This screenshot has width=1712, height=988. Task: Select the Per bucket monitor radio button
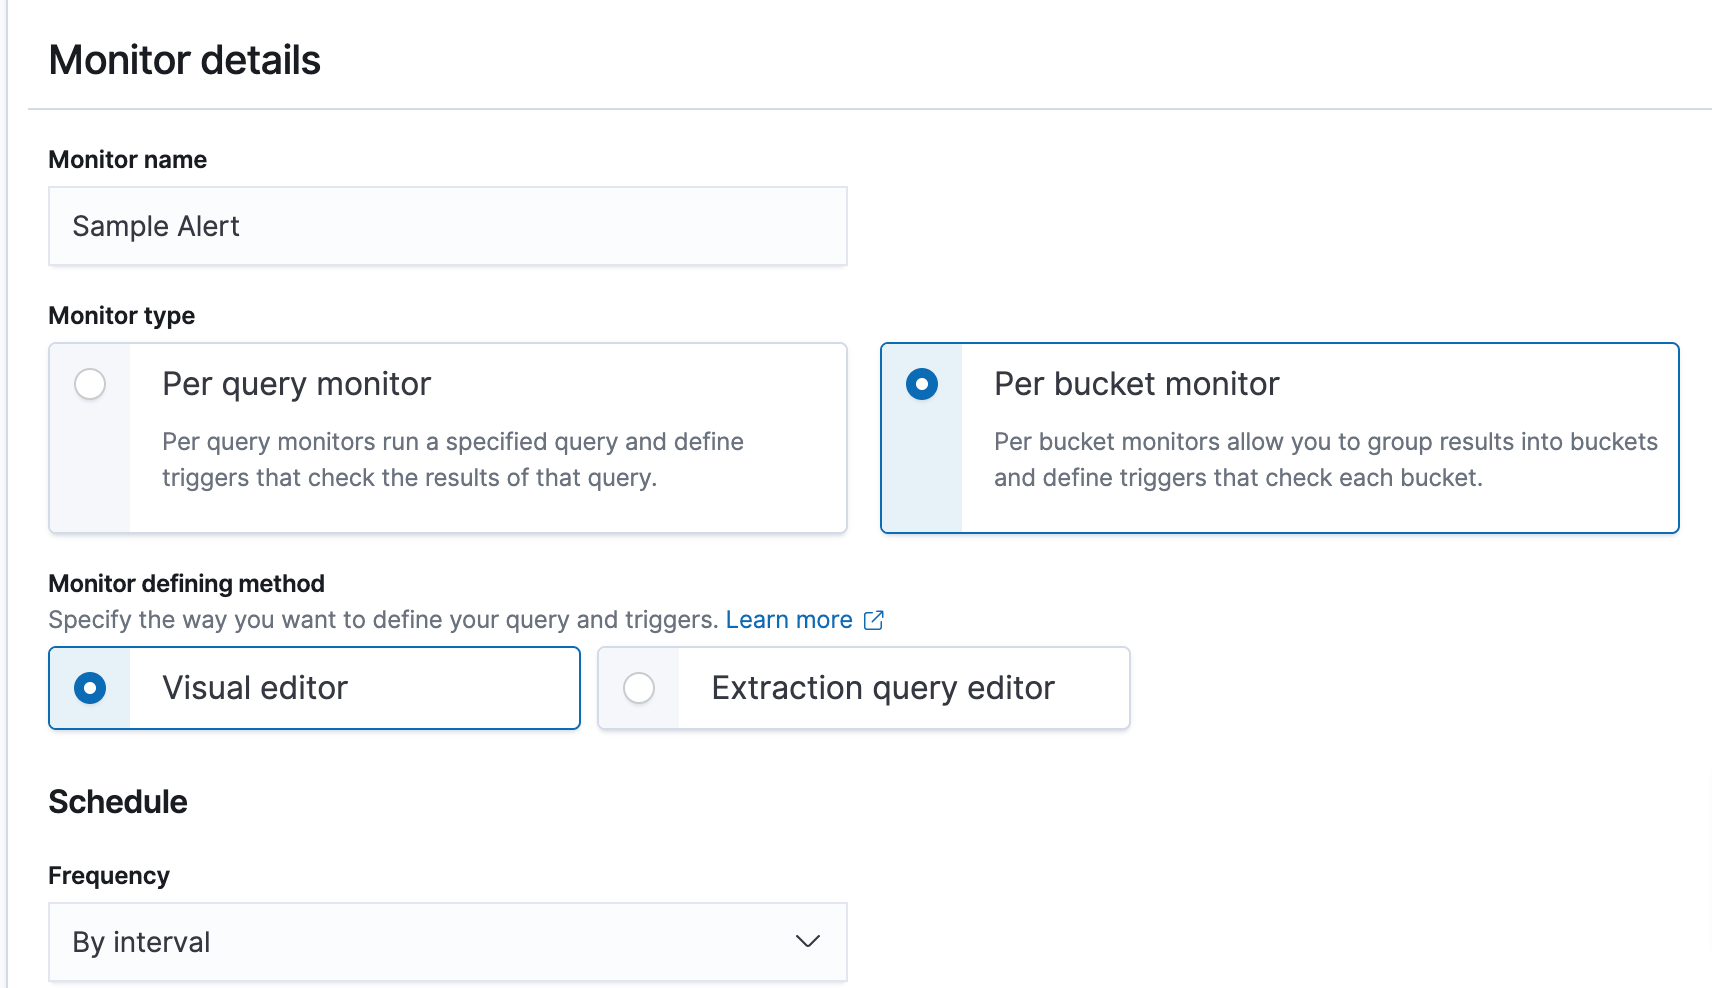[x=922, y=384]
